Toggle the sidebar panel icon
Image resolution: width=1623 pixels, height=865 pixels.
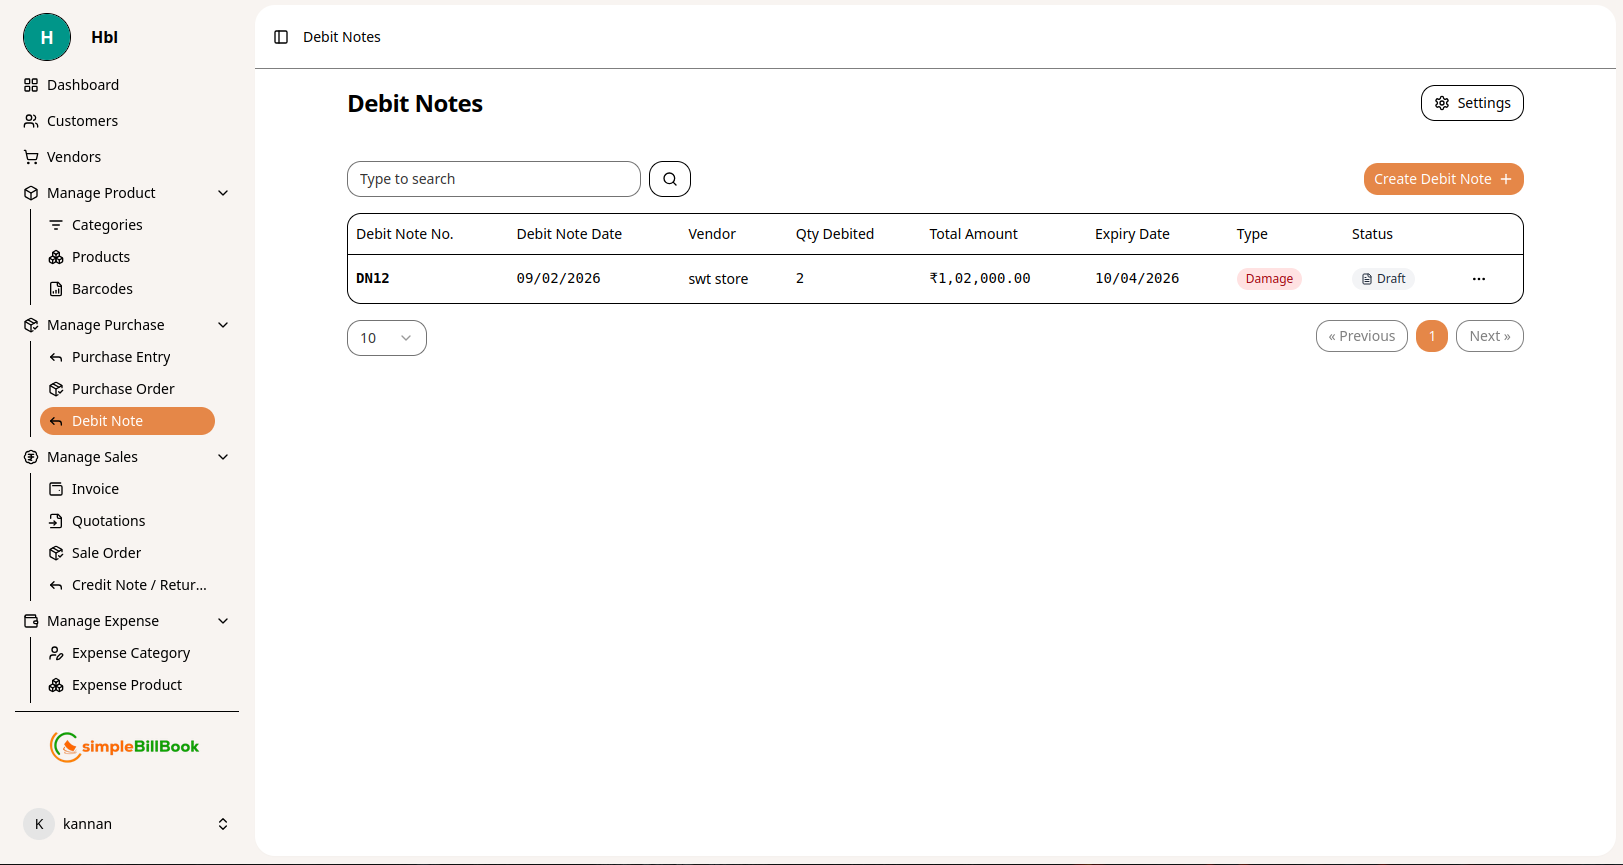(281, 37)
